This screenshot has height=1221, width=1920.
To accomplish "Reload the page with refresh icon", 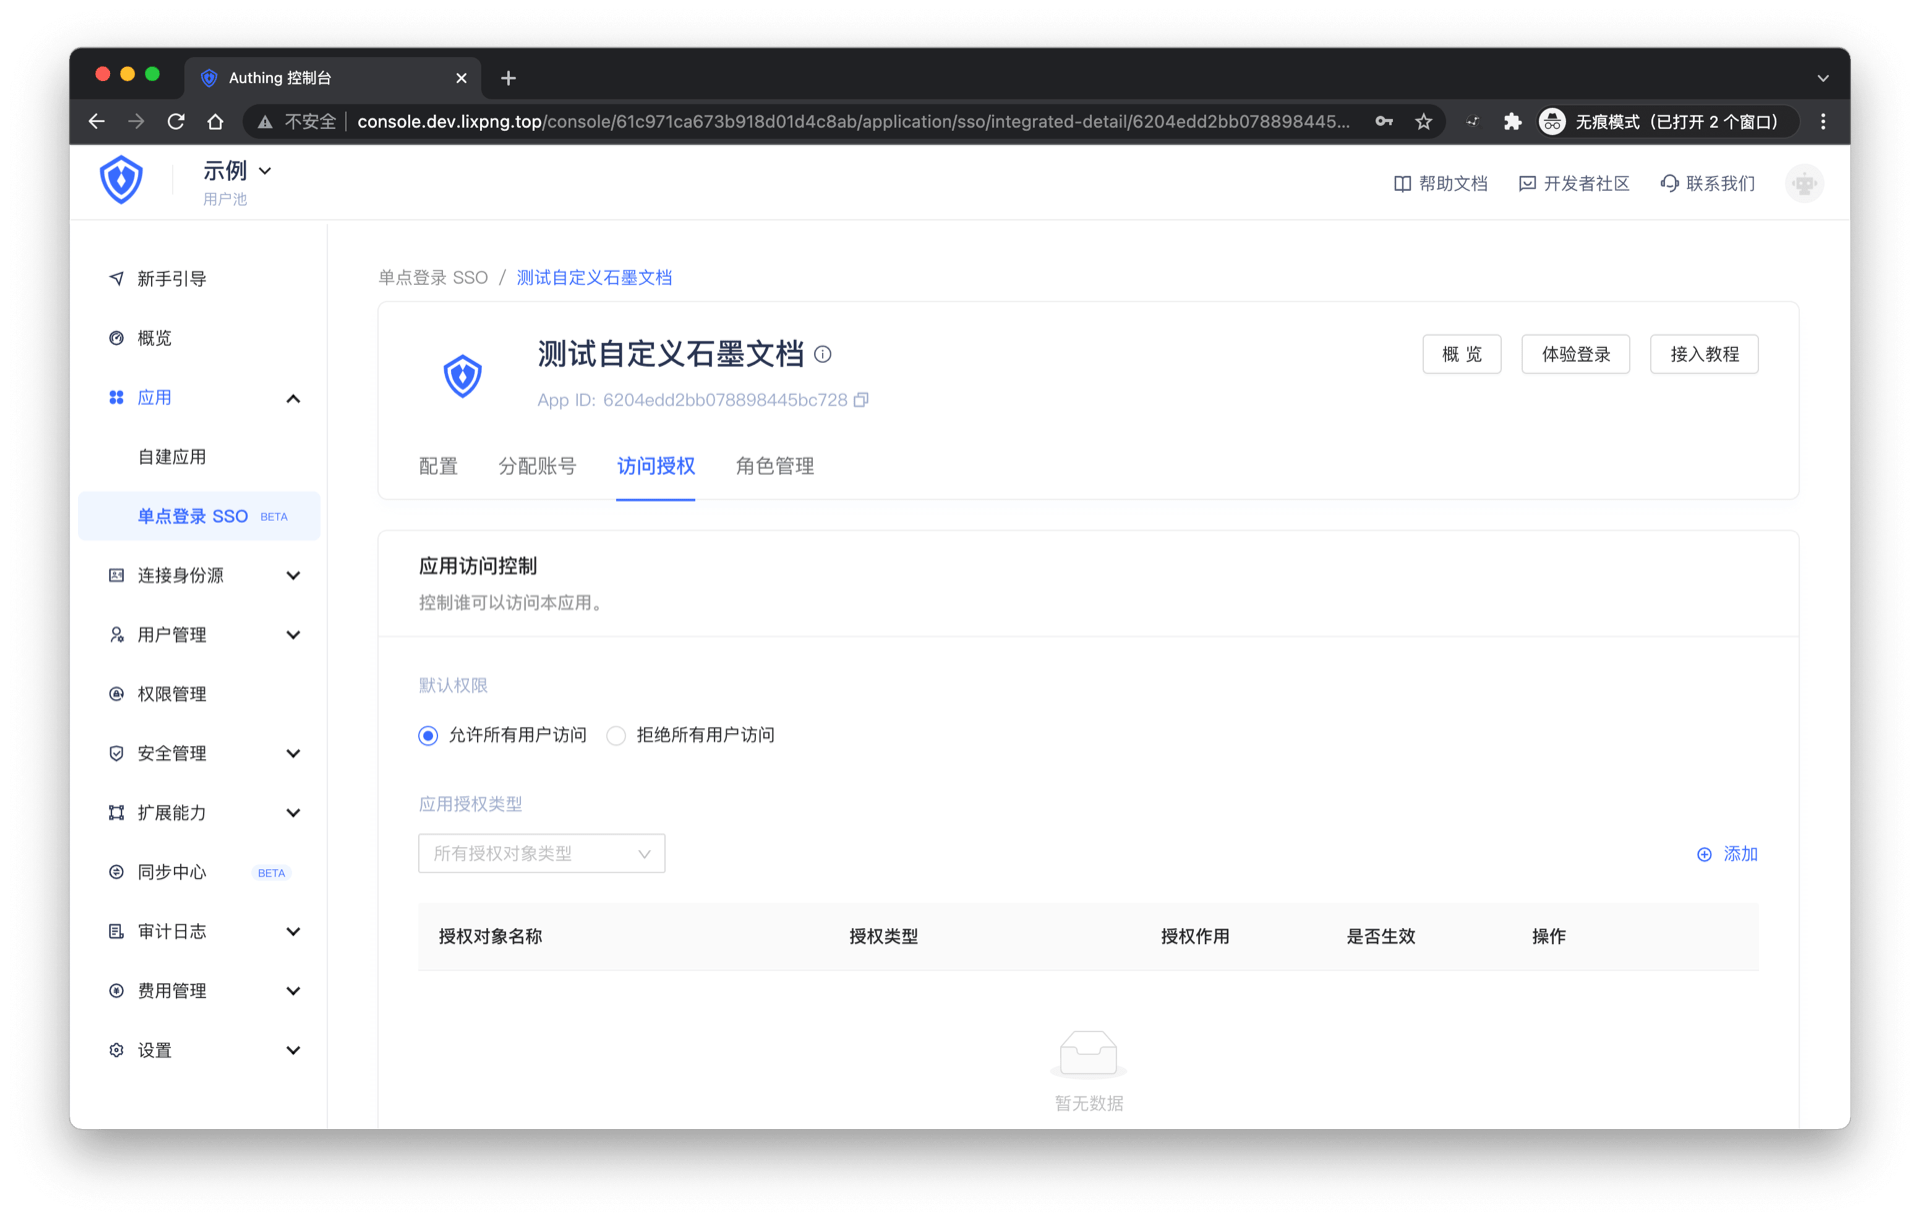I will [x=176, y=122].
